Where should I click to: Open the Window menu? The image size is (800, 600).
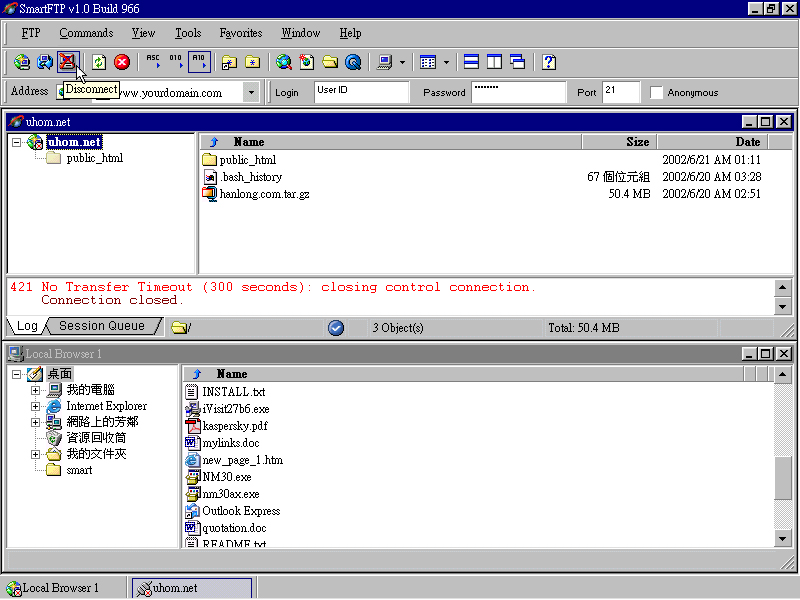tap(301, 33)
